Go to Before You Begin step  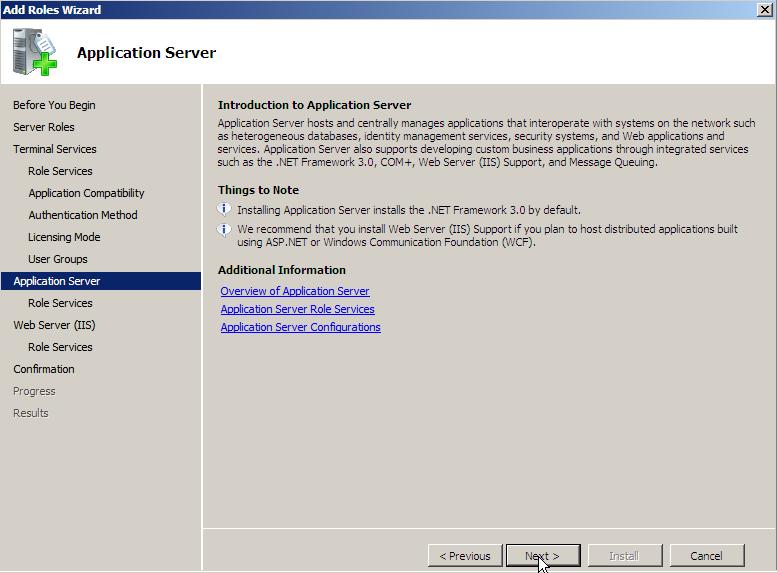coord(54,105)
